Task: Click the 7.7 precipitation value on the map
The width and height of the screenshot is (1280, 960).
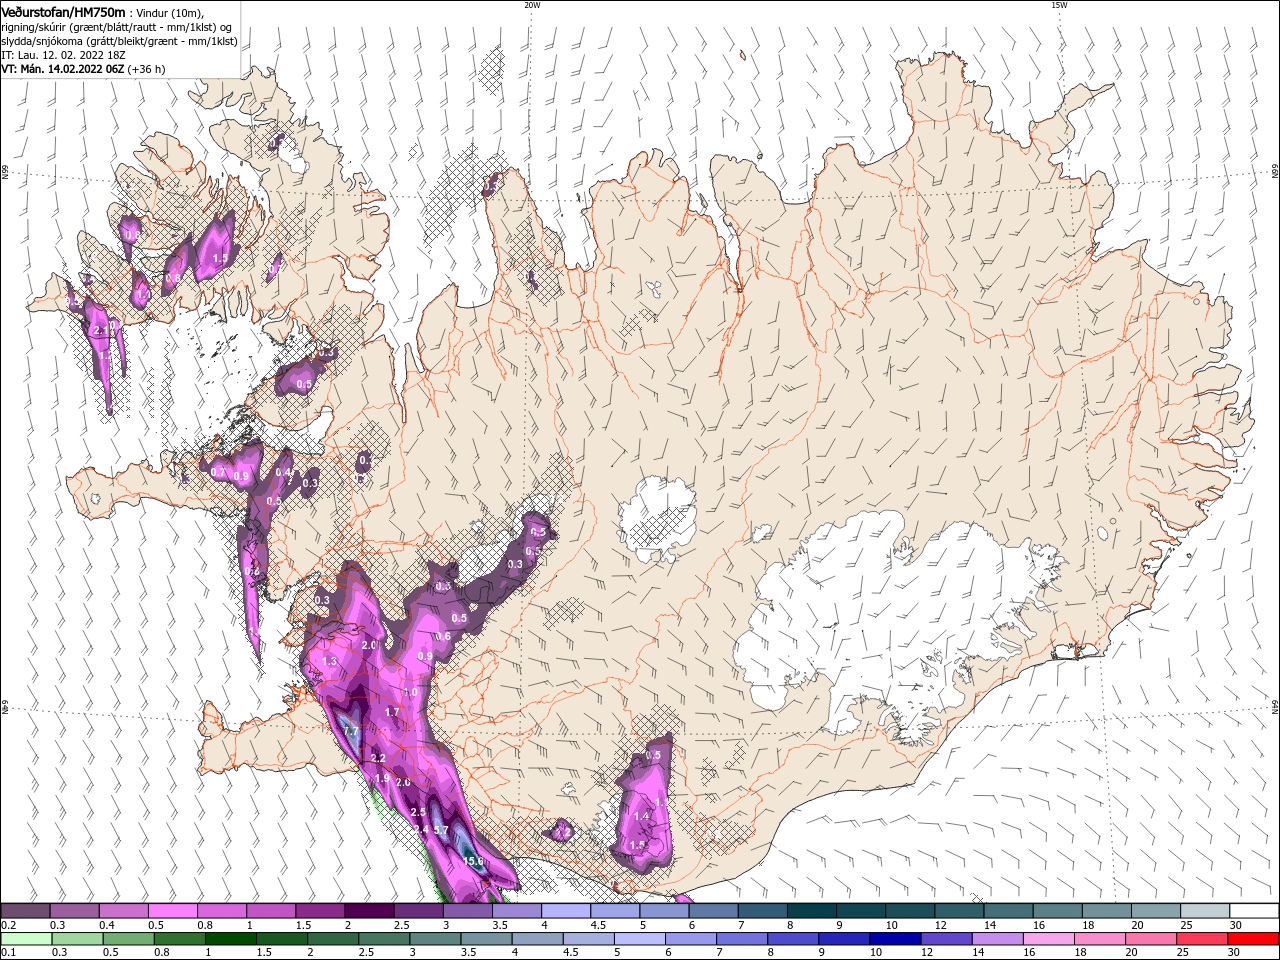Action: pyautogui.click(x=350, y=732)
